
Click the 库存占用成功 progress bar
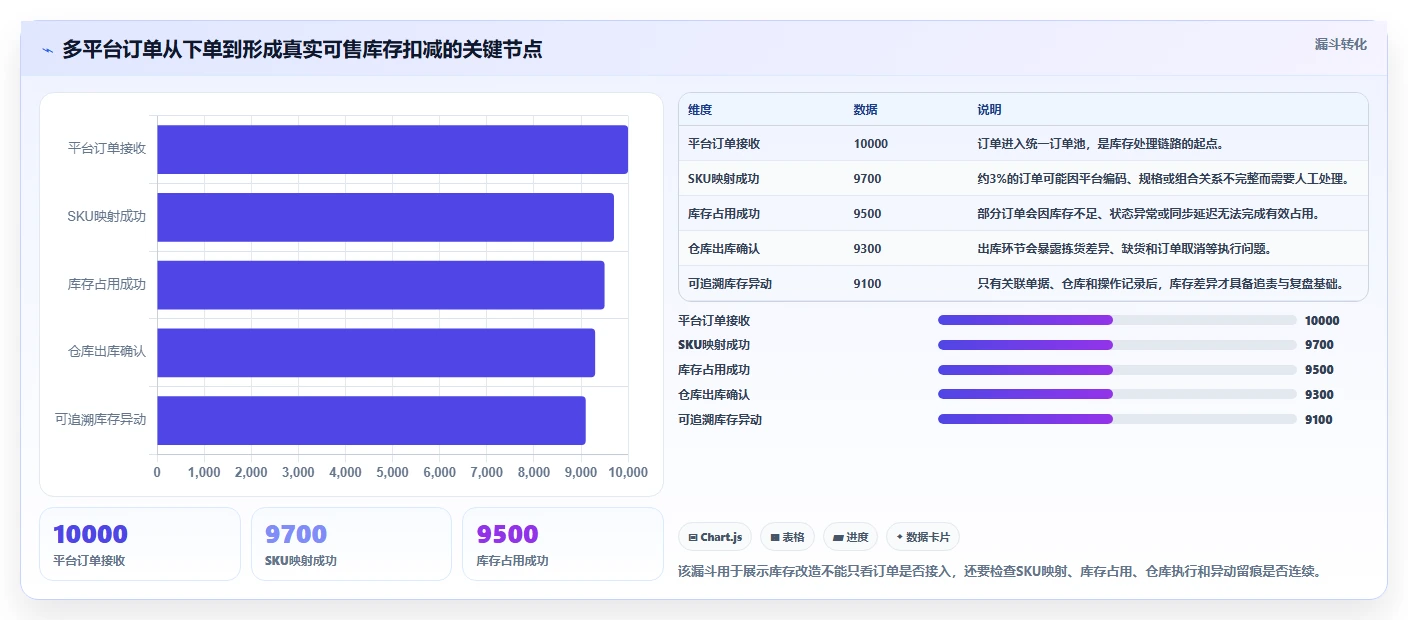tap(1117, 370)
